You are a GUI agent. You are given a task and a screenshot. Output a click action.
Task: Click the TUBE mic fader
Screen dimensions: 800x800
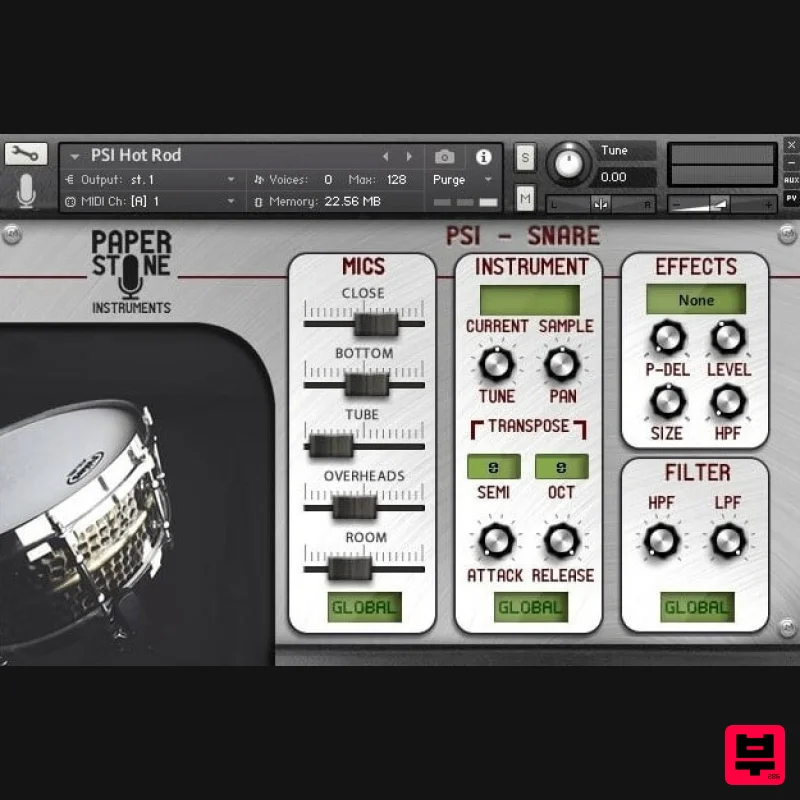331,446
